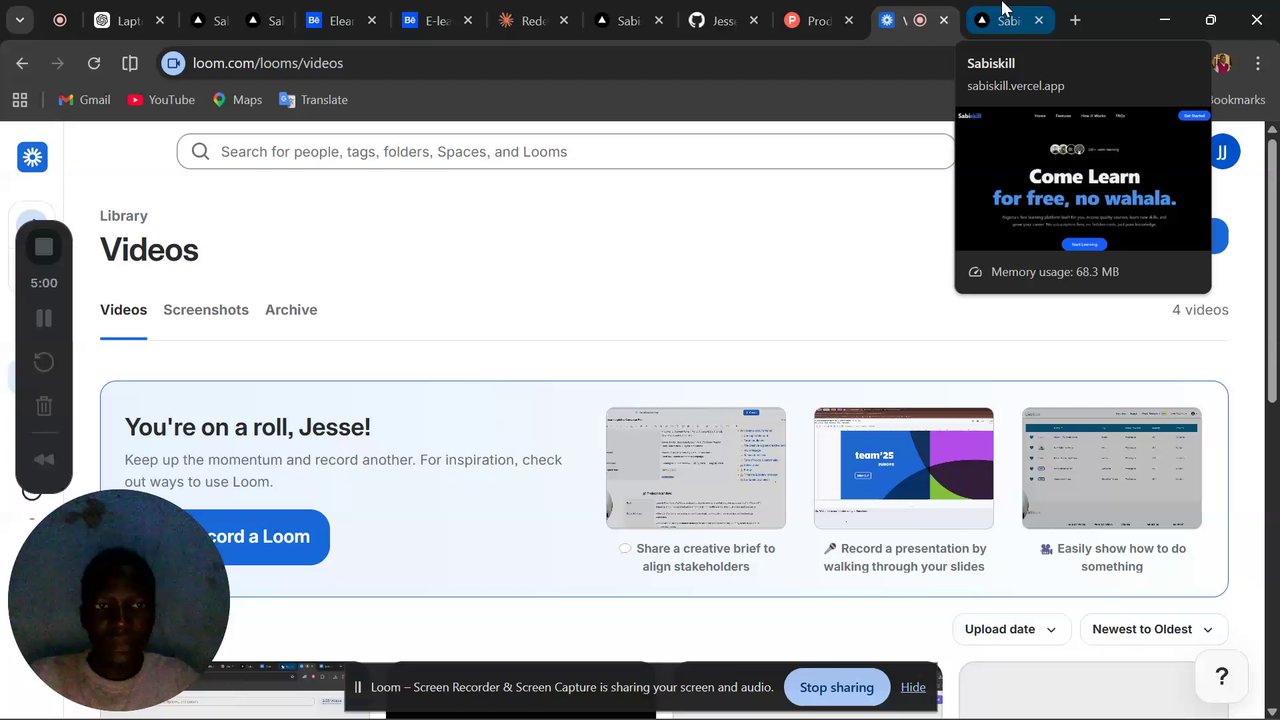Click "Easily show how to do something" caption
The image size is (1280, 720).
pyautogui.click(x=1112, y=558)
